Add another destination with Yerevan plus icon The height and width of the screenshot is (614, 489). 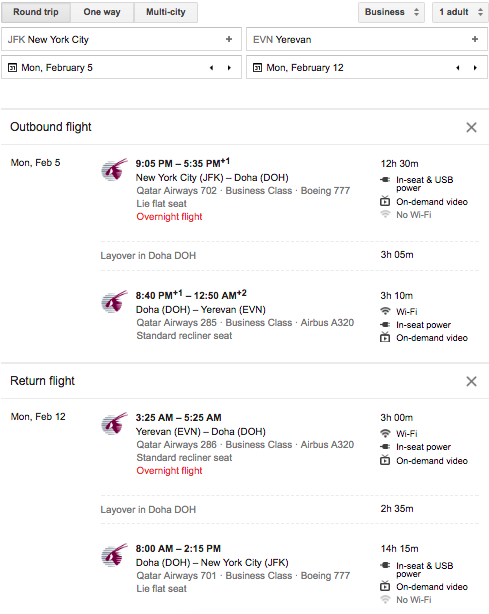click(x=475, y=39)
